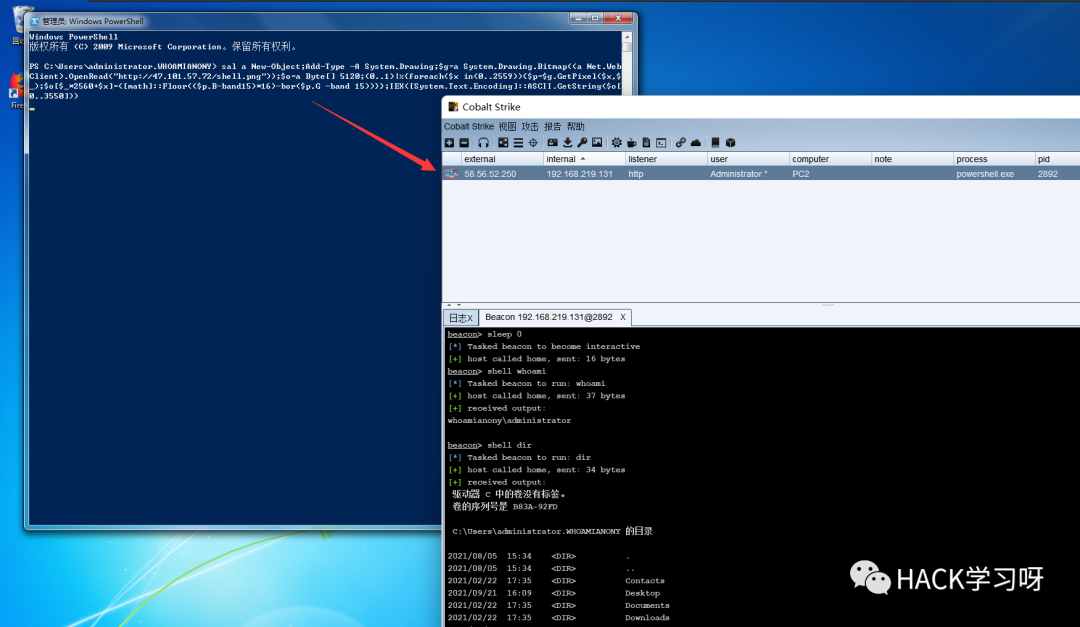
Task: Select the beacon session icon in the 58.56.52.250 row
Action: pyautogui.click(x=451, y=174)
